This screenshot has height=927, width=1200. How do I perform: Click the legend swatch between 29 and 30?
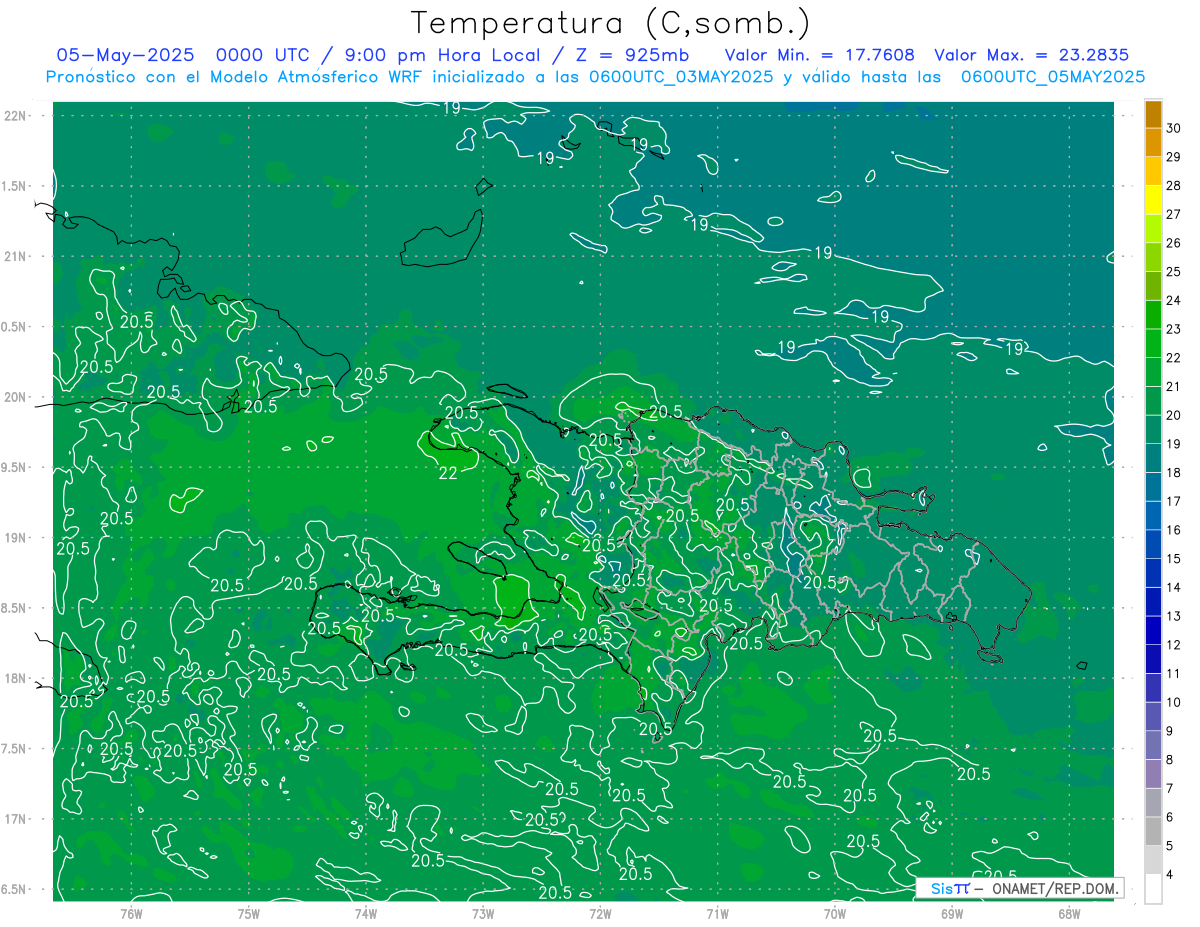[x=1154, y=142]
